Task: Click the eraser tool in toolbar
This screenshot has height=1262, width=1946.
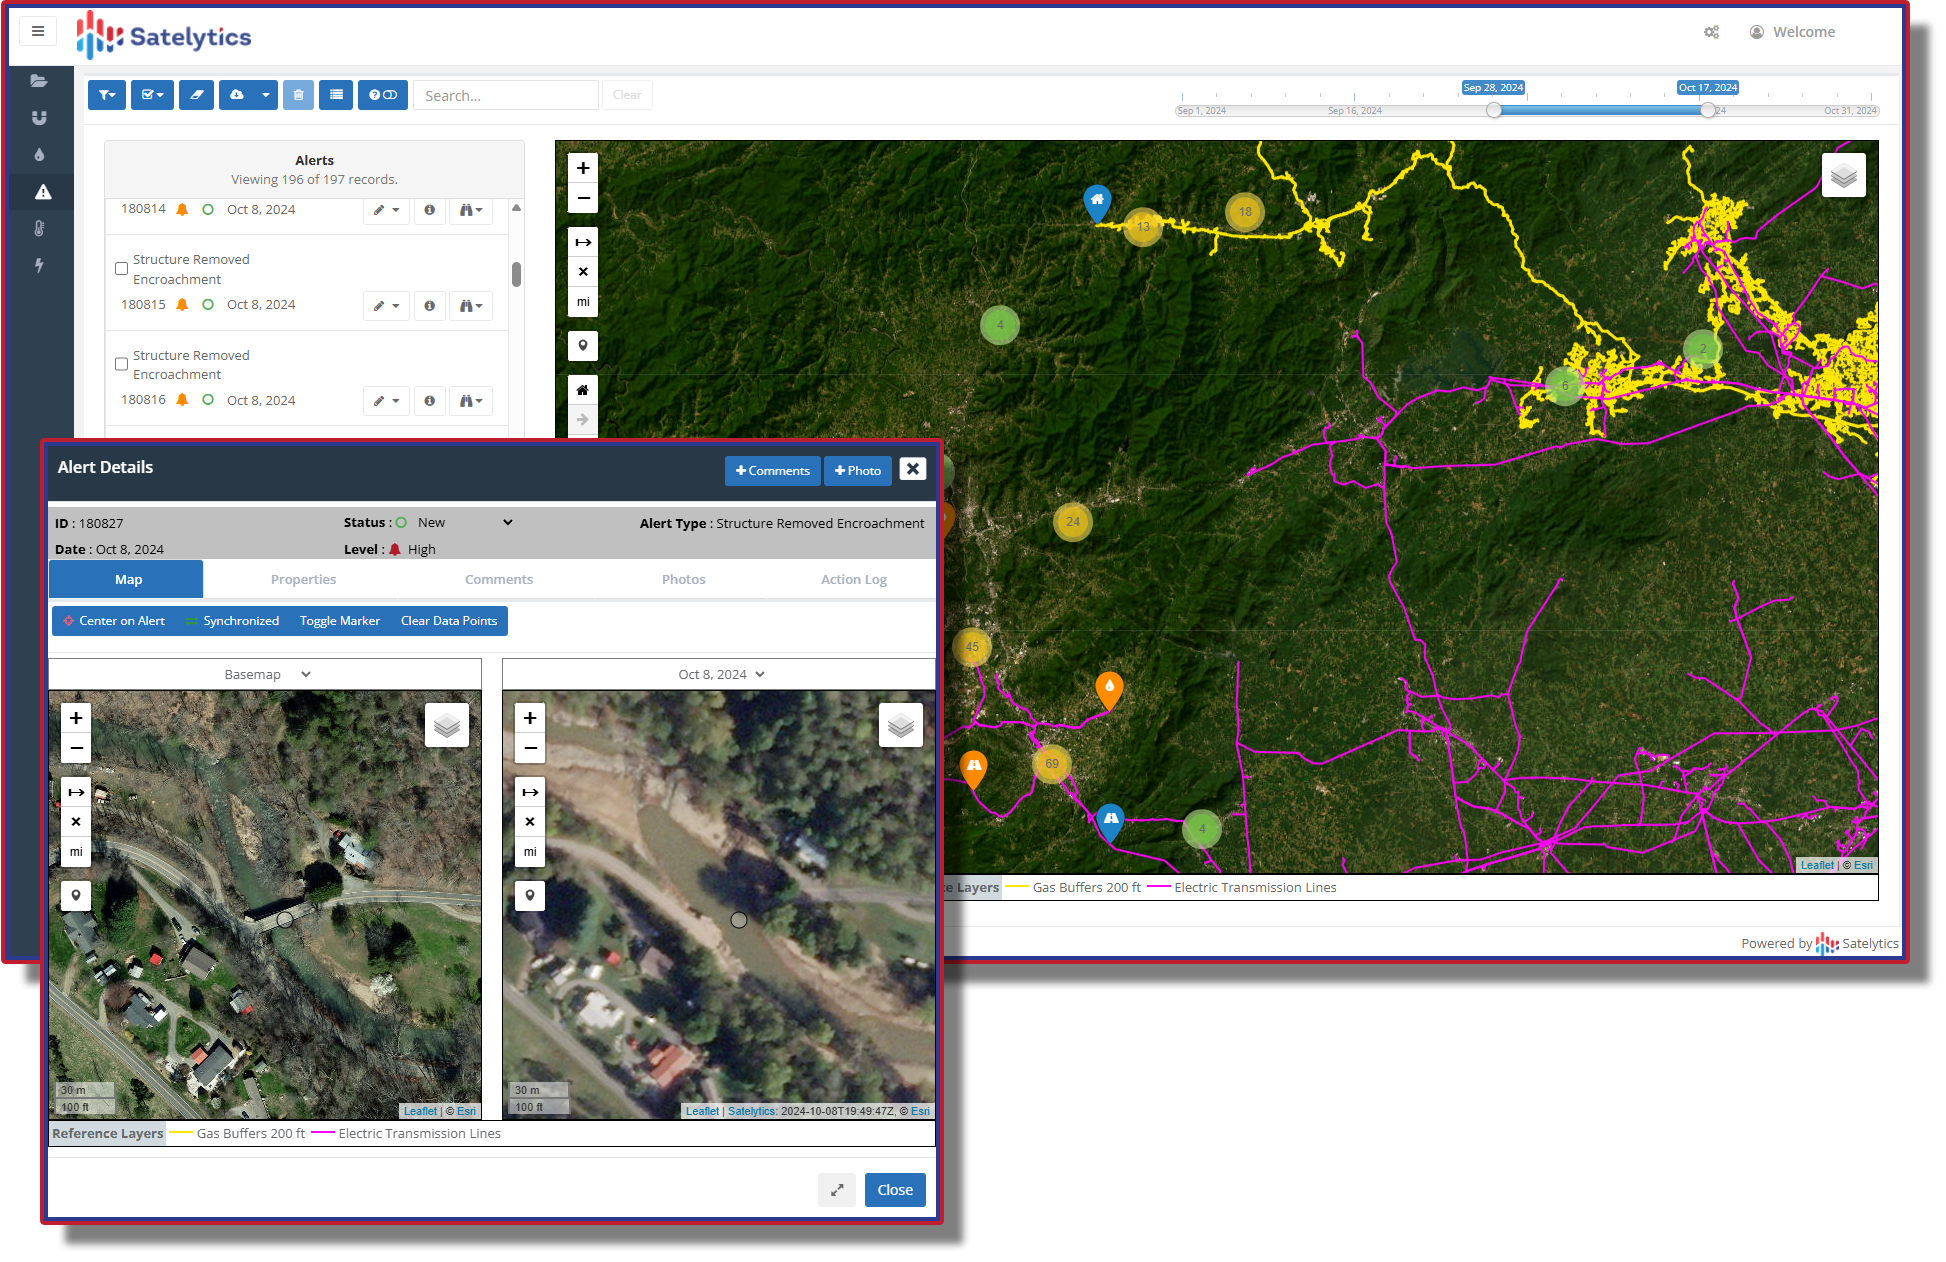Action: pyautogui.click(x=196, y=95)
